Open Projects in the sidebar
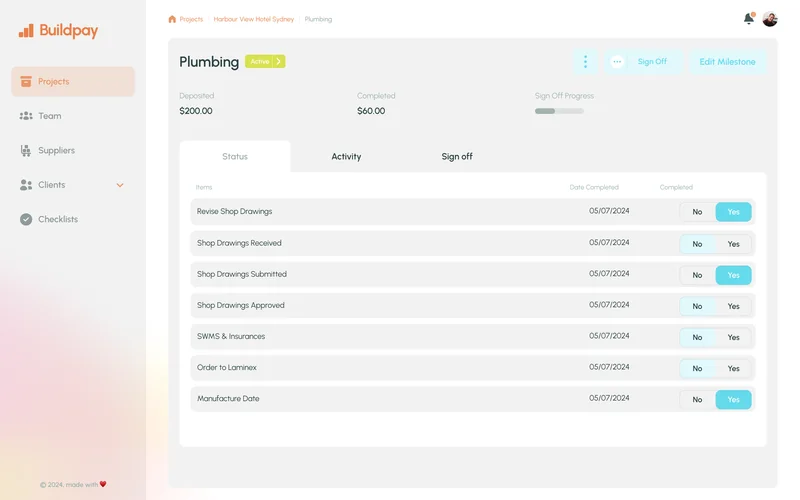The height and width of the screenshot is (500, 800). point(73,81)
